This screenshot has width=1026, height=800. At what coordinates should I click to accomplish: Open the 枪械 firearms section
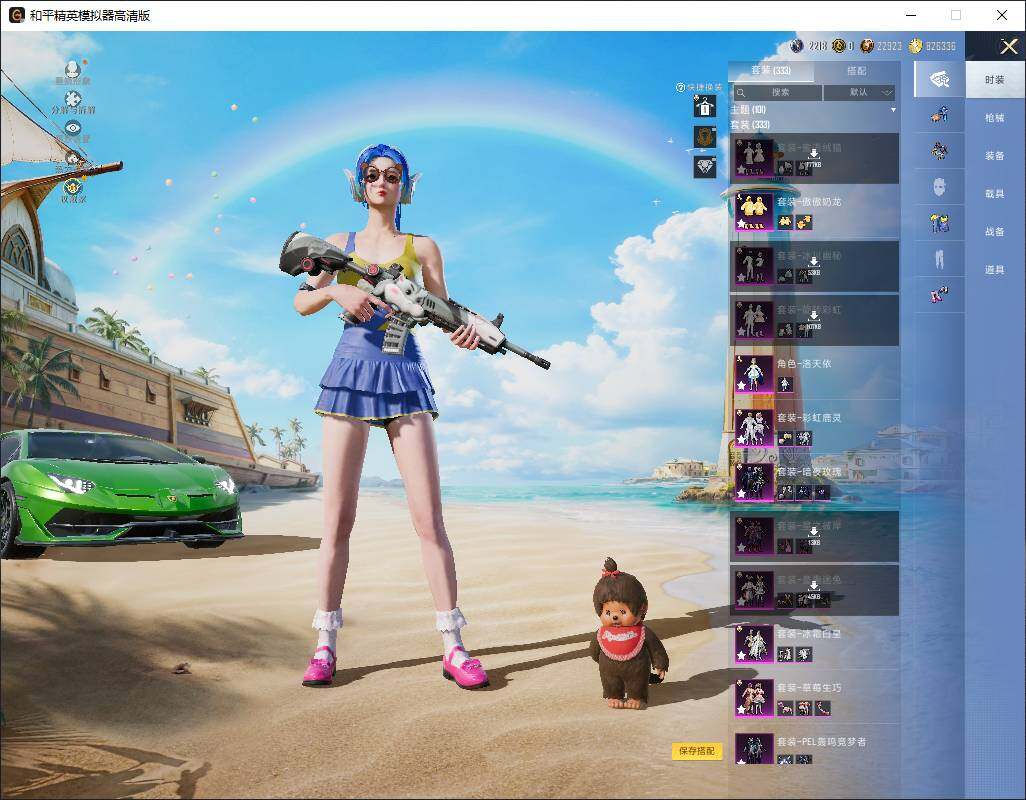[x=995, y=118]
